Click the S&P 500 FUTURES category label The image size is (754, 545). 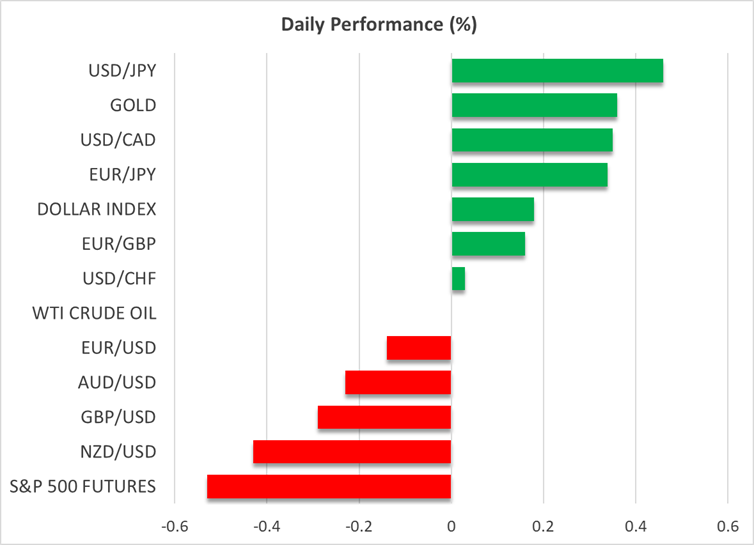coord(82,487)
